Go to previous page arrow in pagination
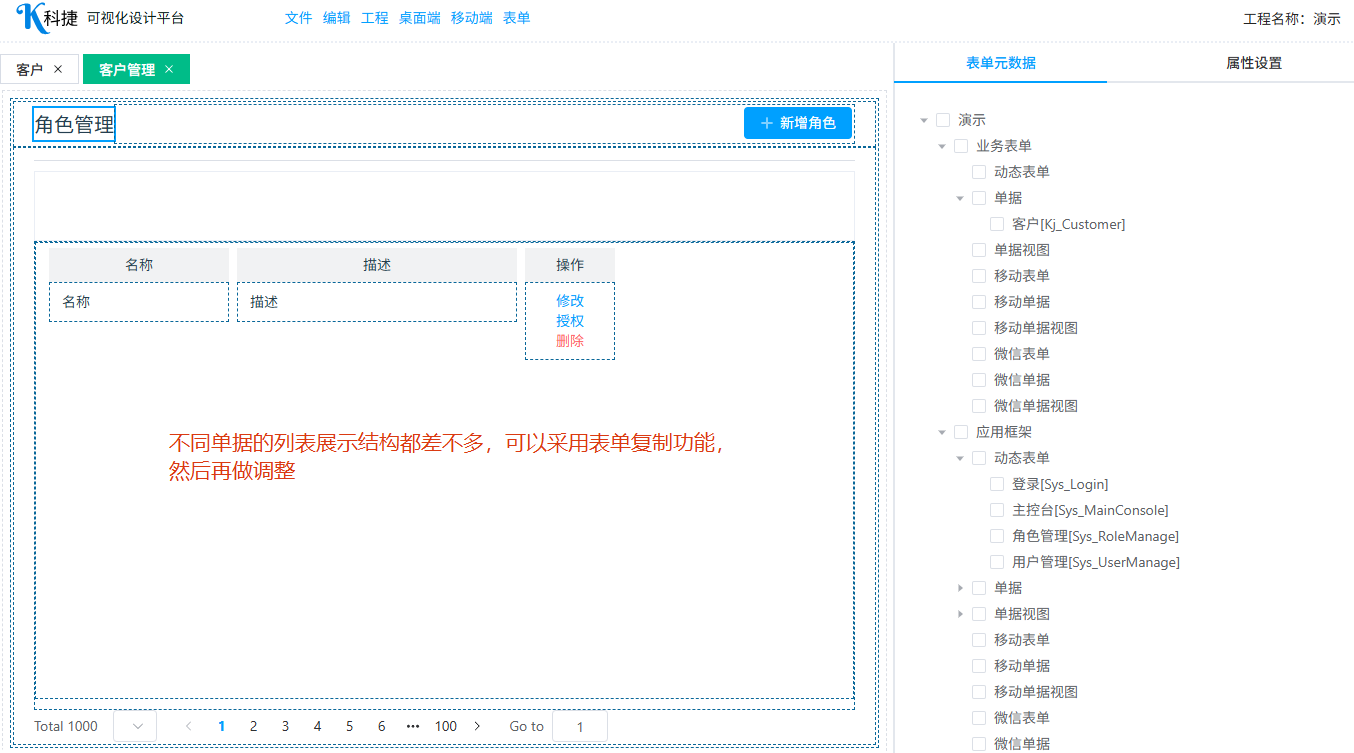 coord(189,726)
